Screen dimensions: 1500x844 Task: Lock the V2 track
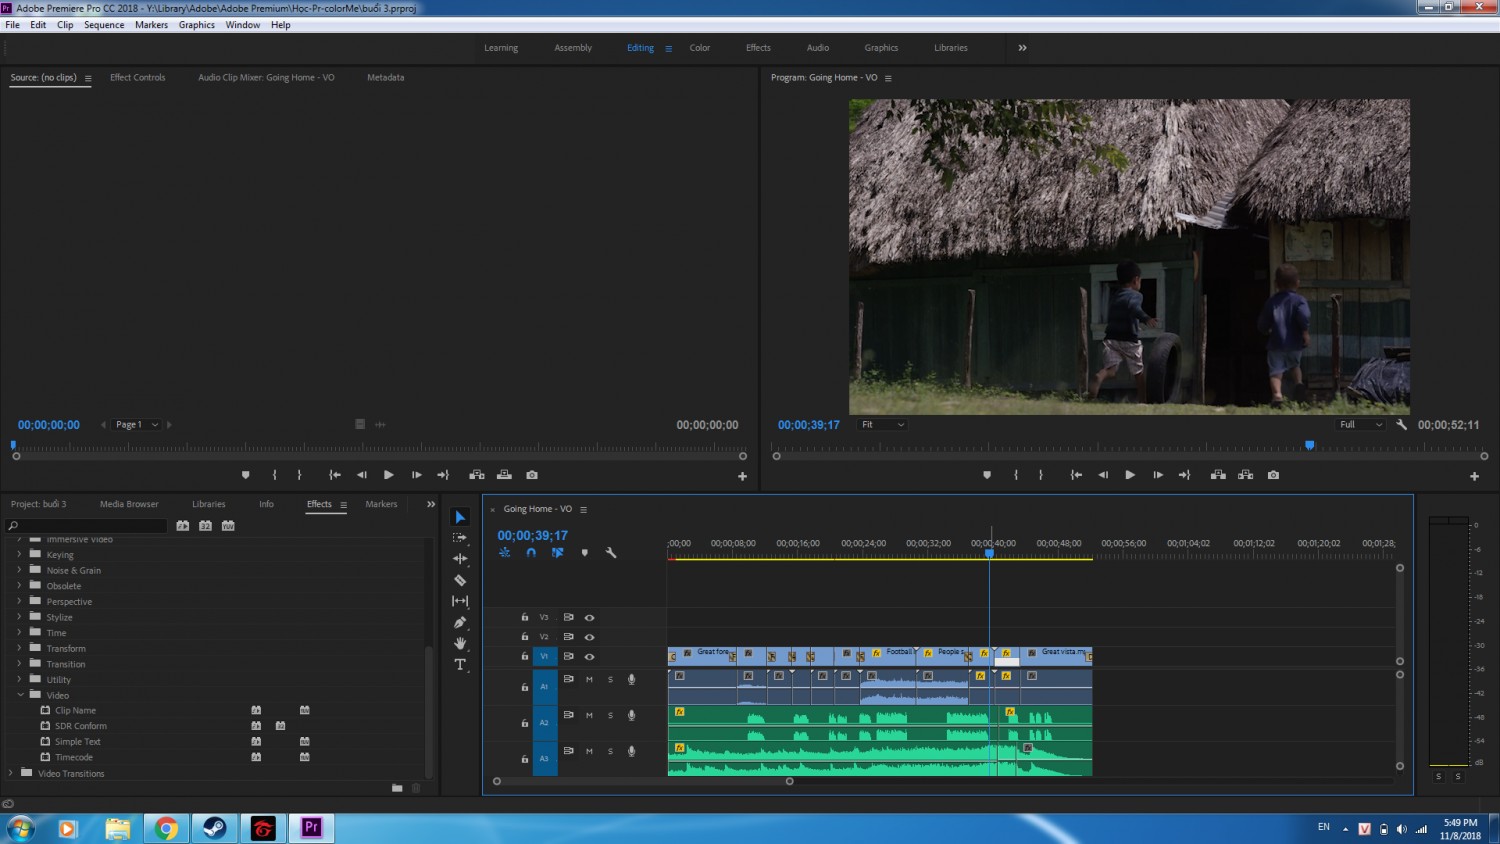click(525, 637)
